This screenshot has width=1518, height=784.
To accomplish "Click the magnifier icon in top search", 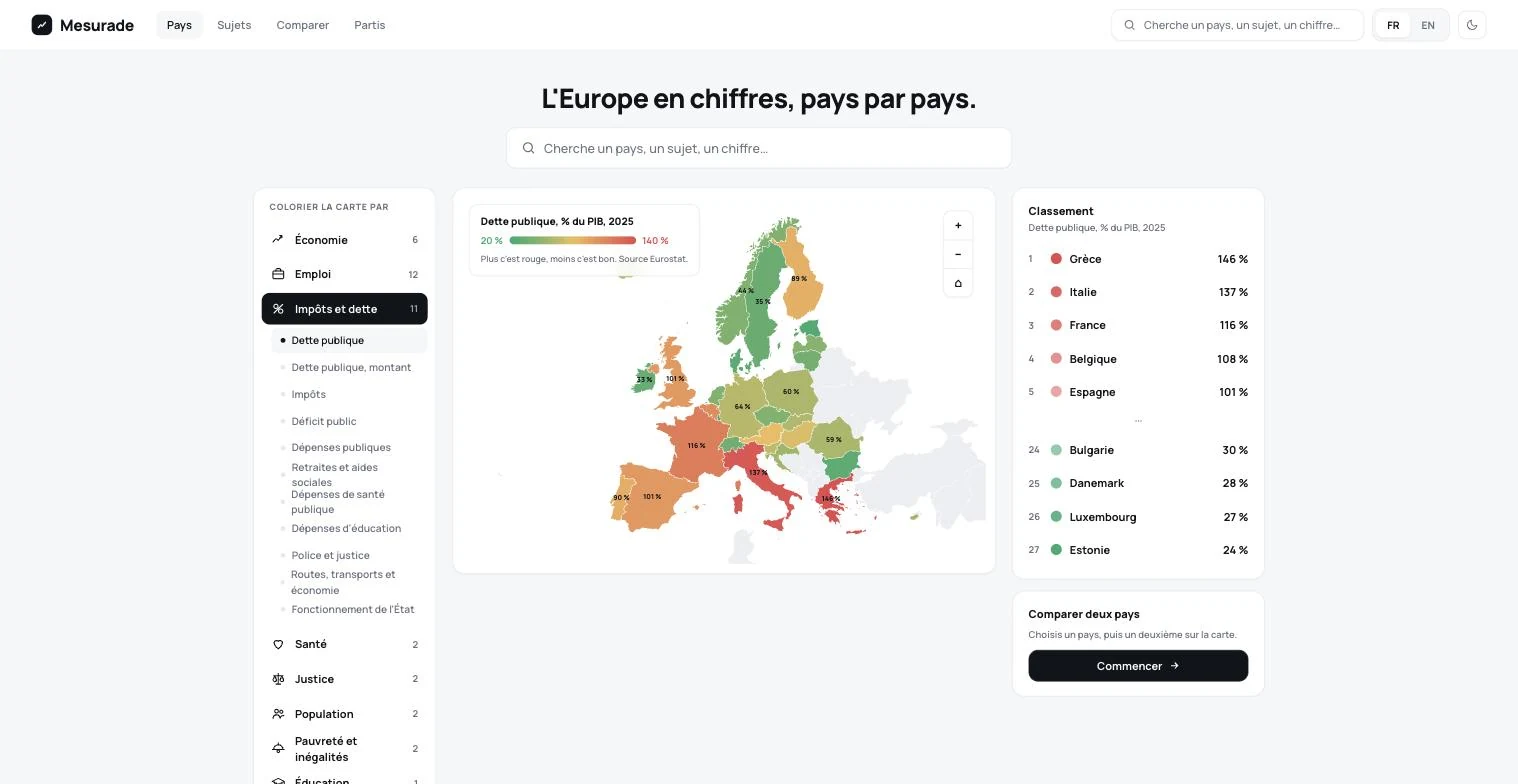I will pos(1129,25).
